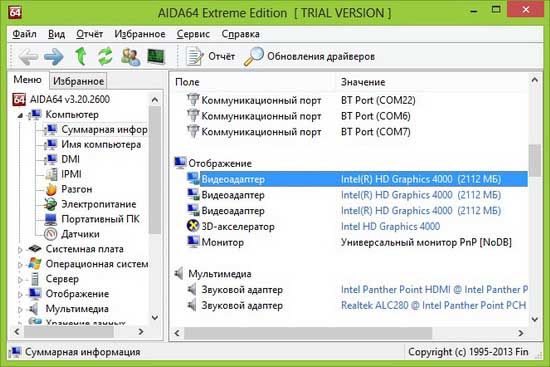This screenshot has width=550, height=367.
Task: Click the Суммарная информация status bar text
Action: (x=82, y=352)
